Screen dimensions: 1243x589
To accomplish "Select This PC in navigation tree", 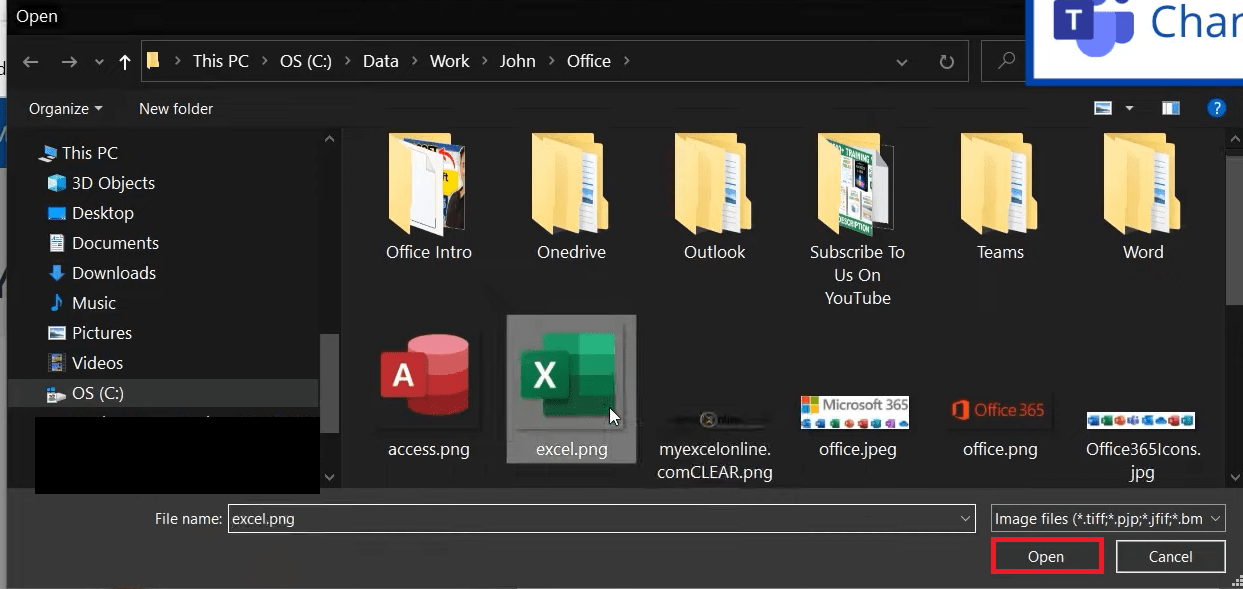I will (x=78, y=153).
